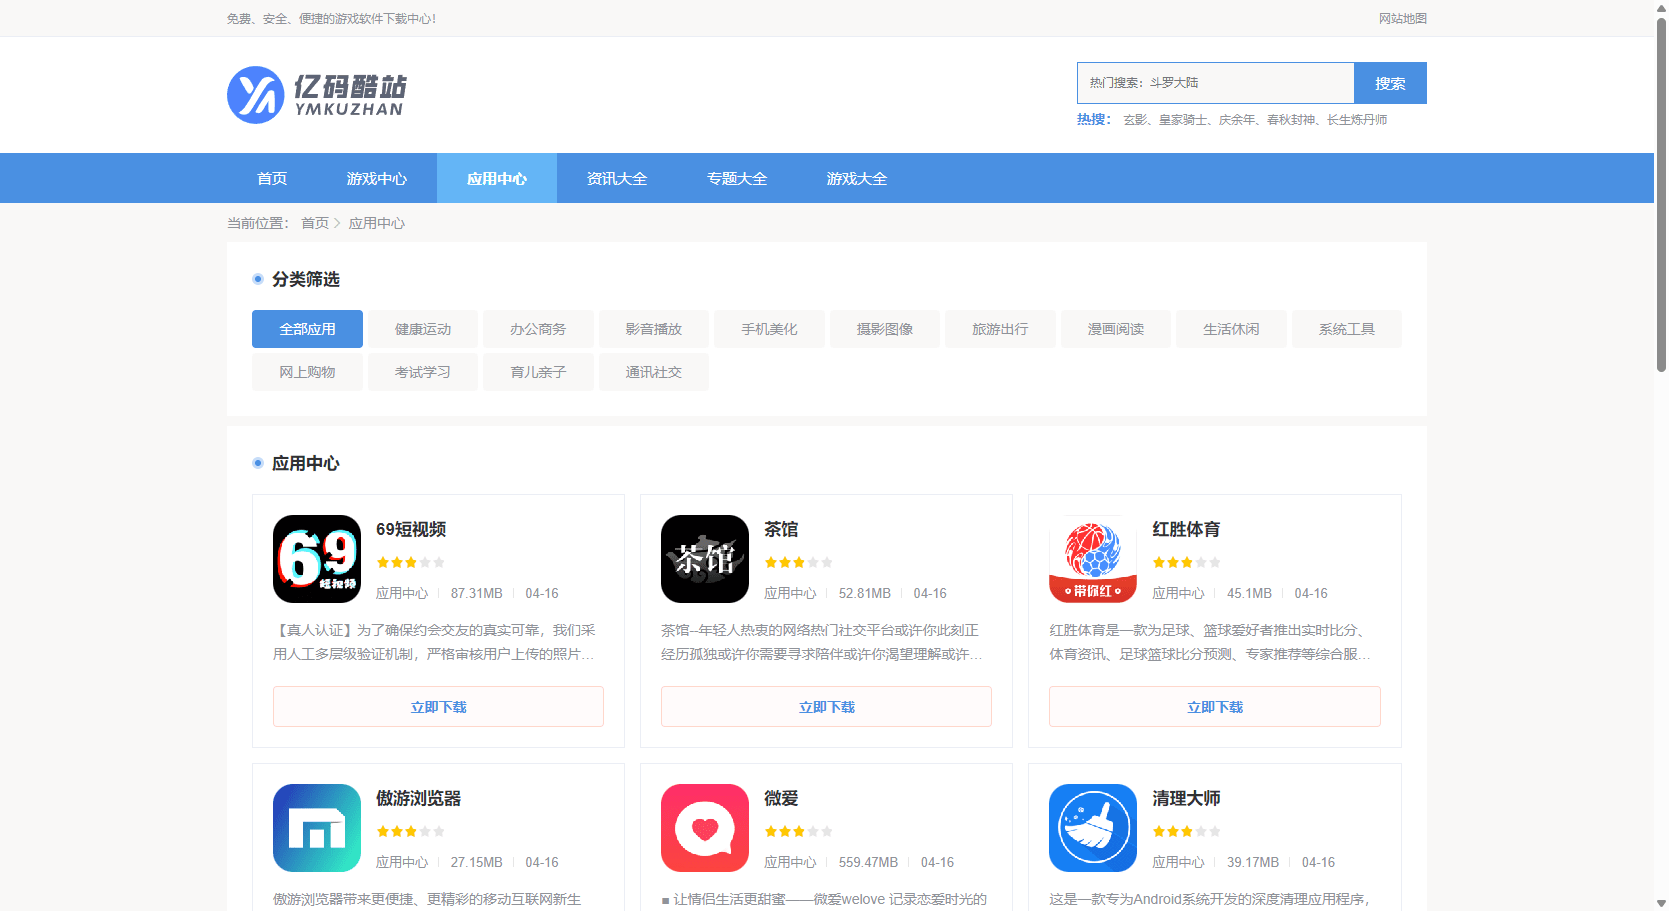Image resolution: width=1669 pixels, height=911 pixels.
Task: Open 游戏中心 navigation tab
Action: [377, 178]
